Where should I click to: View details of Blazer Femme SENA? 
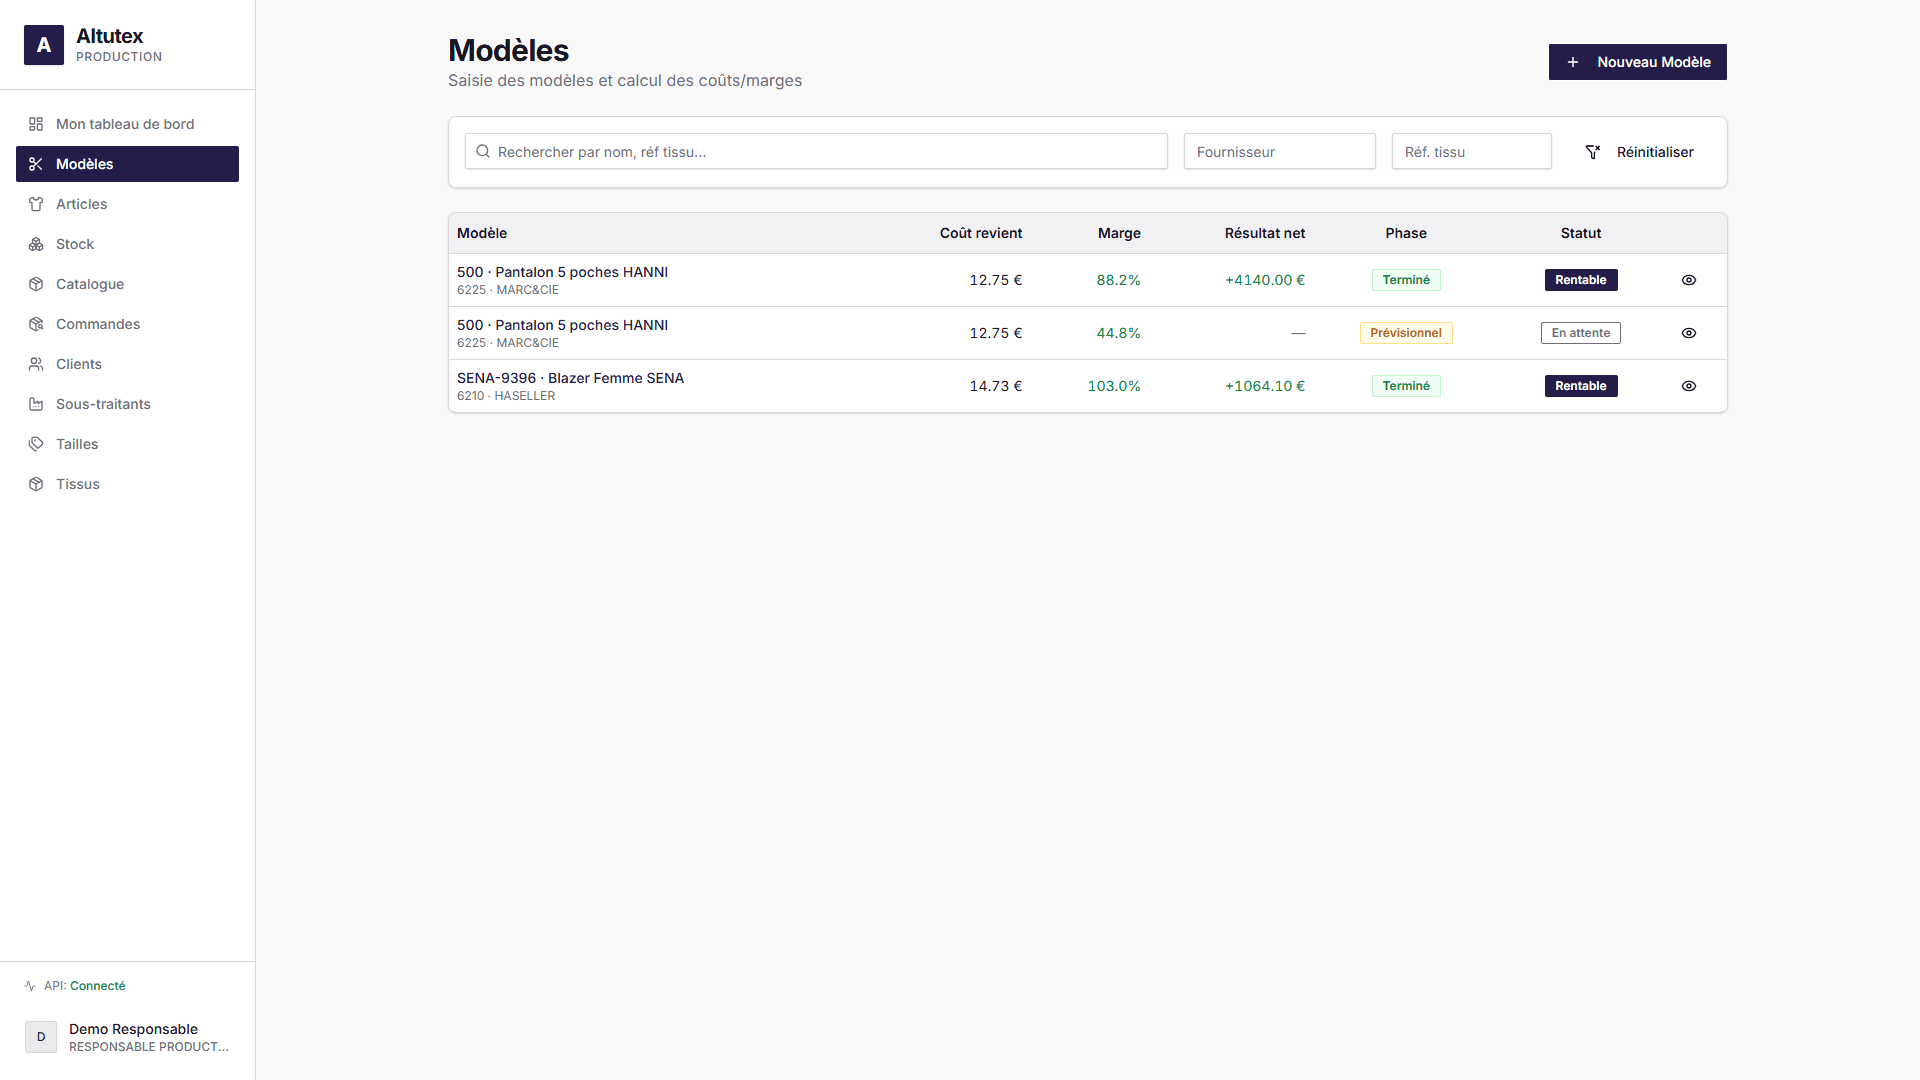[x=1689, y=386]
